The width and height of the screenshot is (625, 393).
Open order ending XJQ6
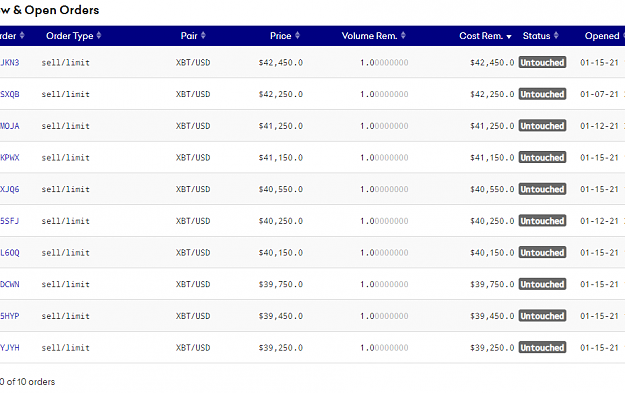coord(10,189)
